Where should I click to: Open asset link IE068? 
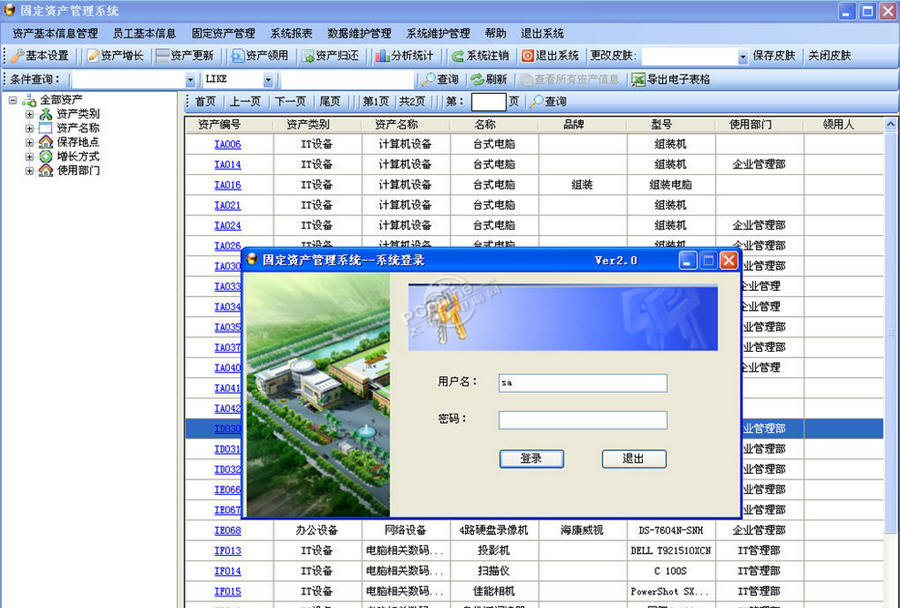pos(228,530)
